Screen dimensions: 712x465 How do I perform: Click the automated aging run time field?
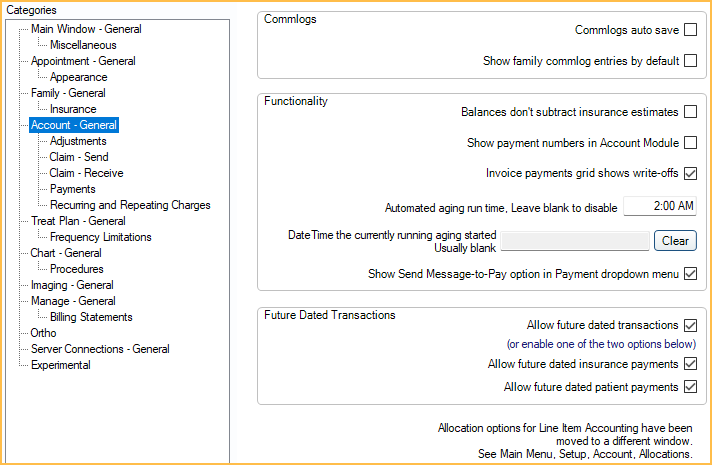pyautogui.click(x=659, y=207)
